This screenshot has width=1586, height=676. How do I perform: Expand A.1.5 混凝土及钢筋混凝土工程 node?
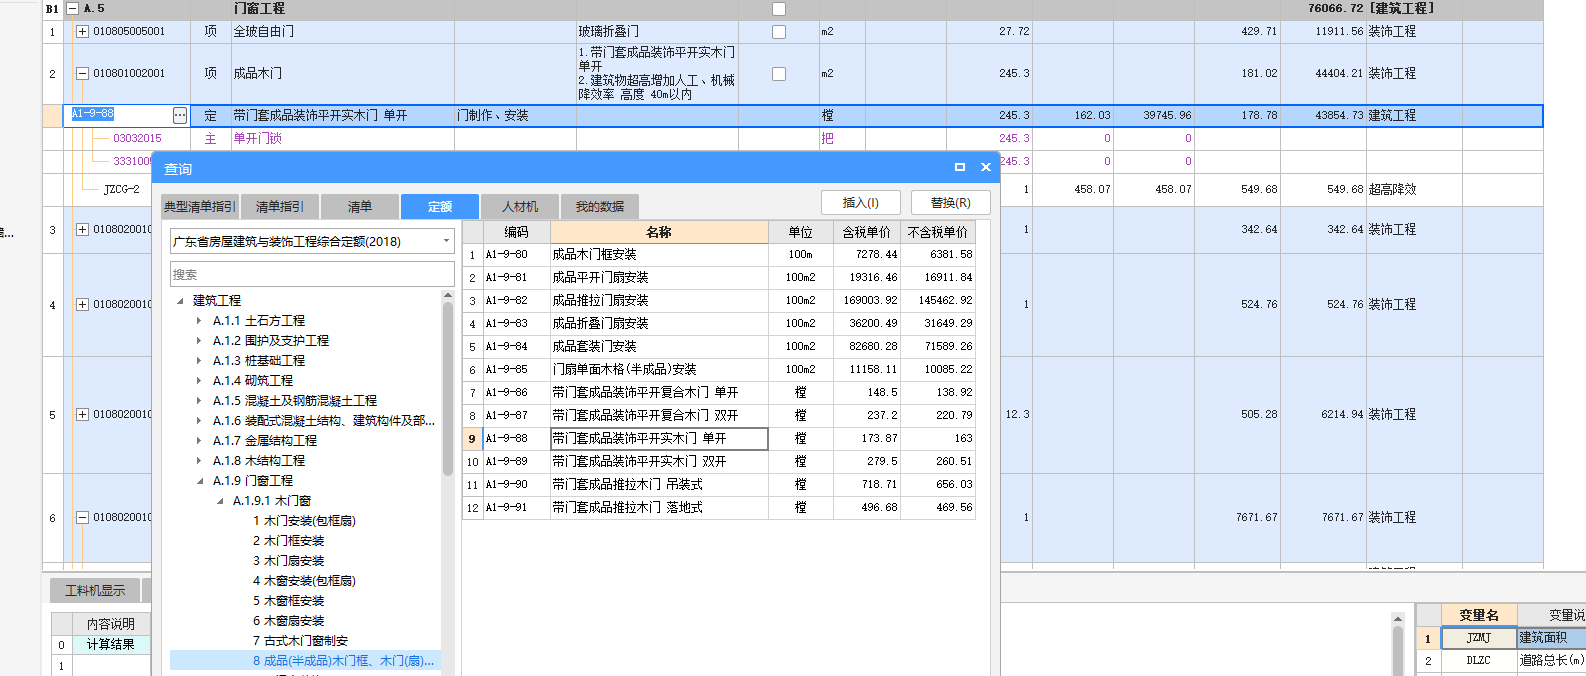tap(199, 401)
